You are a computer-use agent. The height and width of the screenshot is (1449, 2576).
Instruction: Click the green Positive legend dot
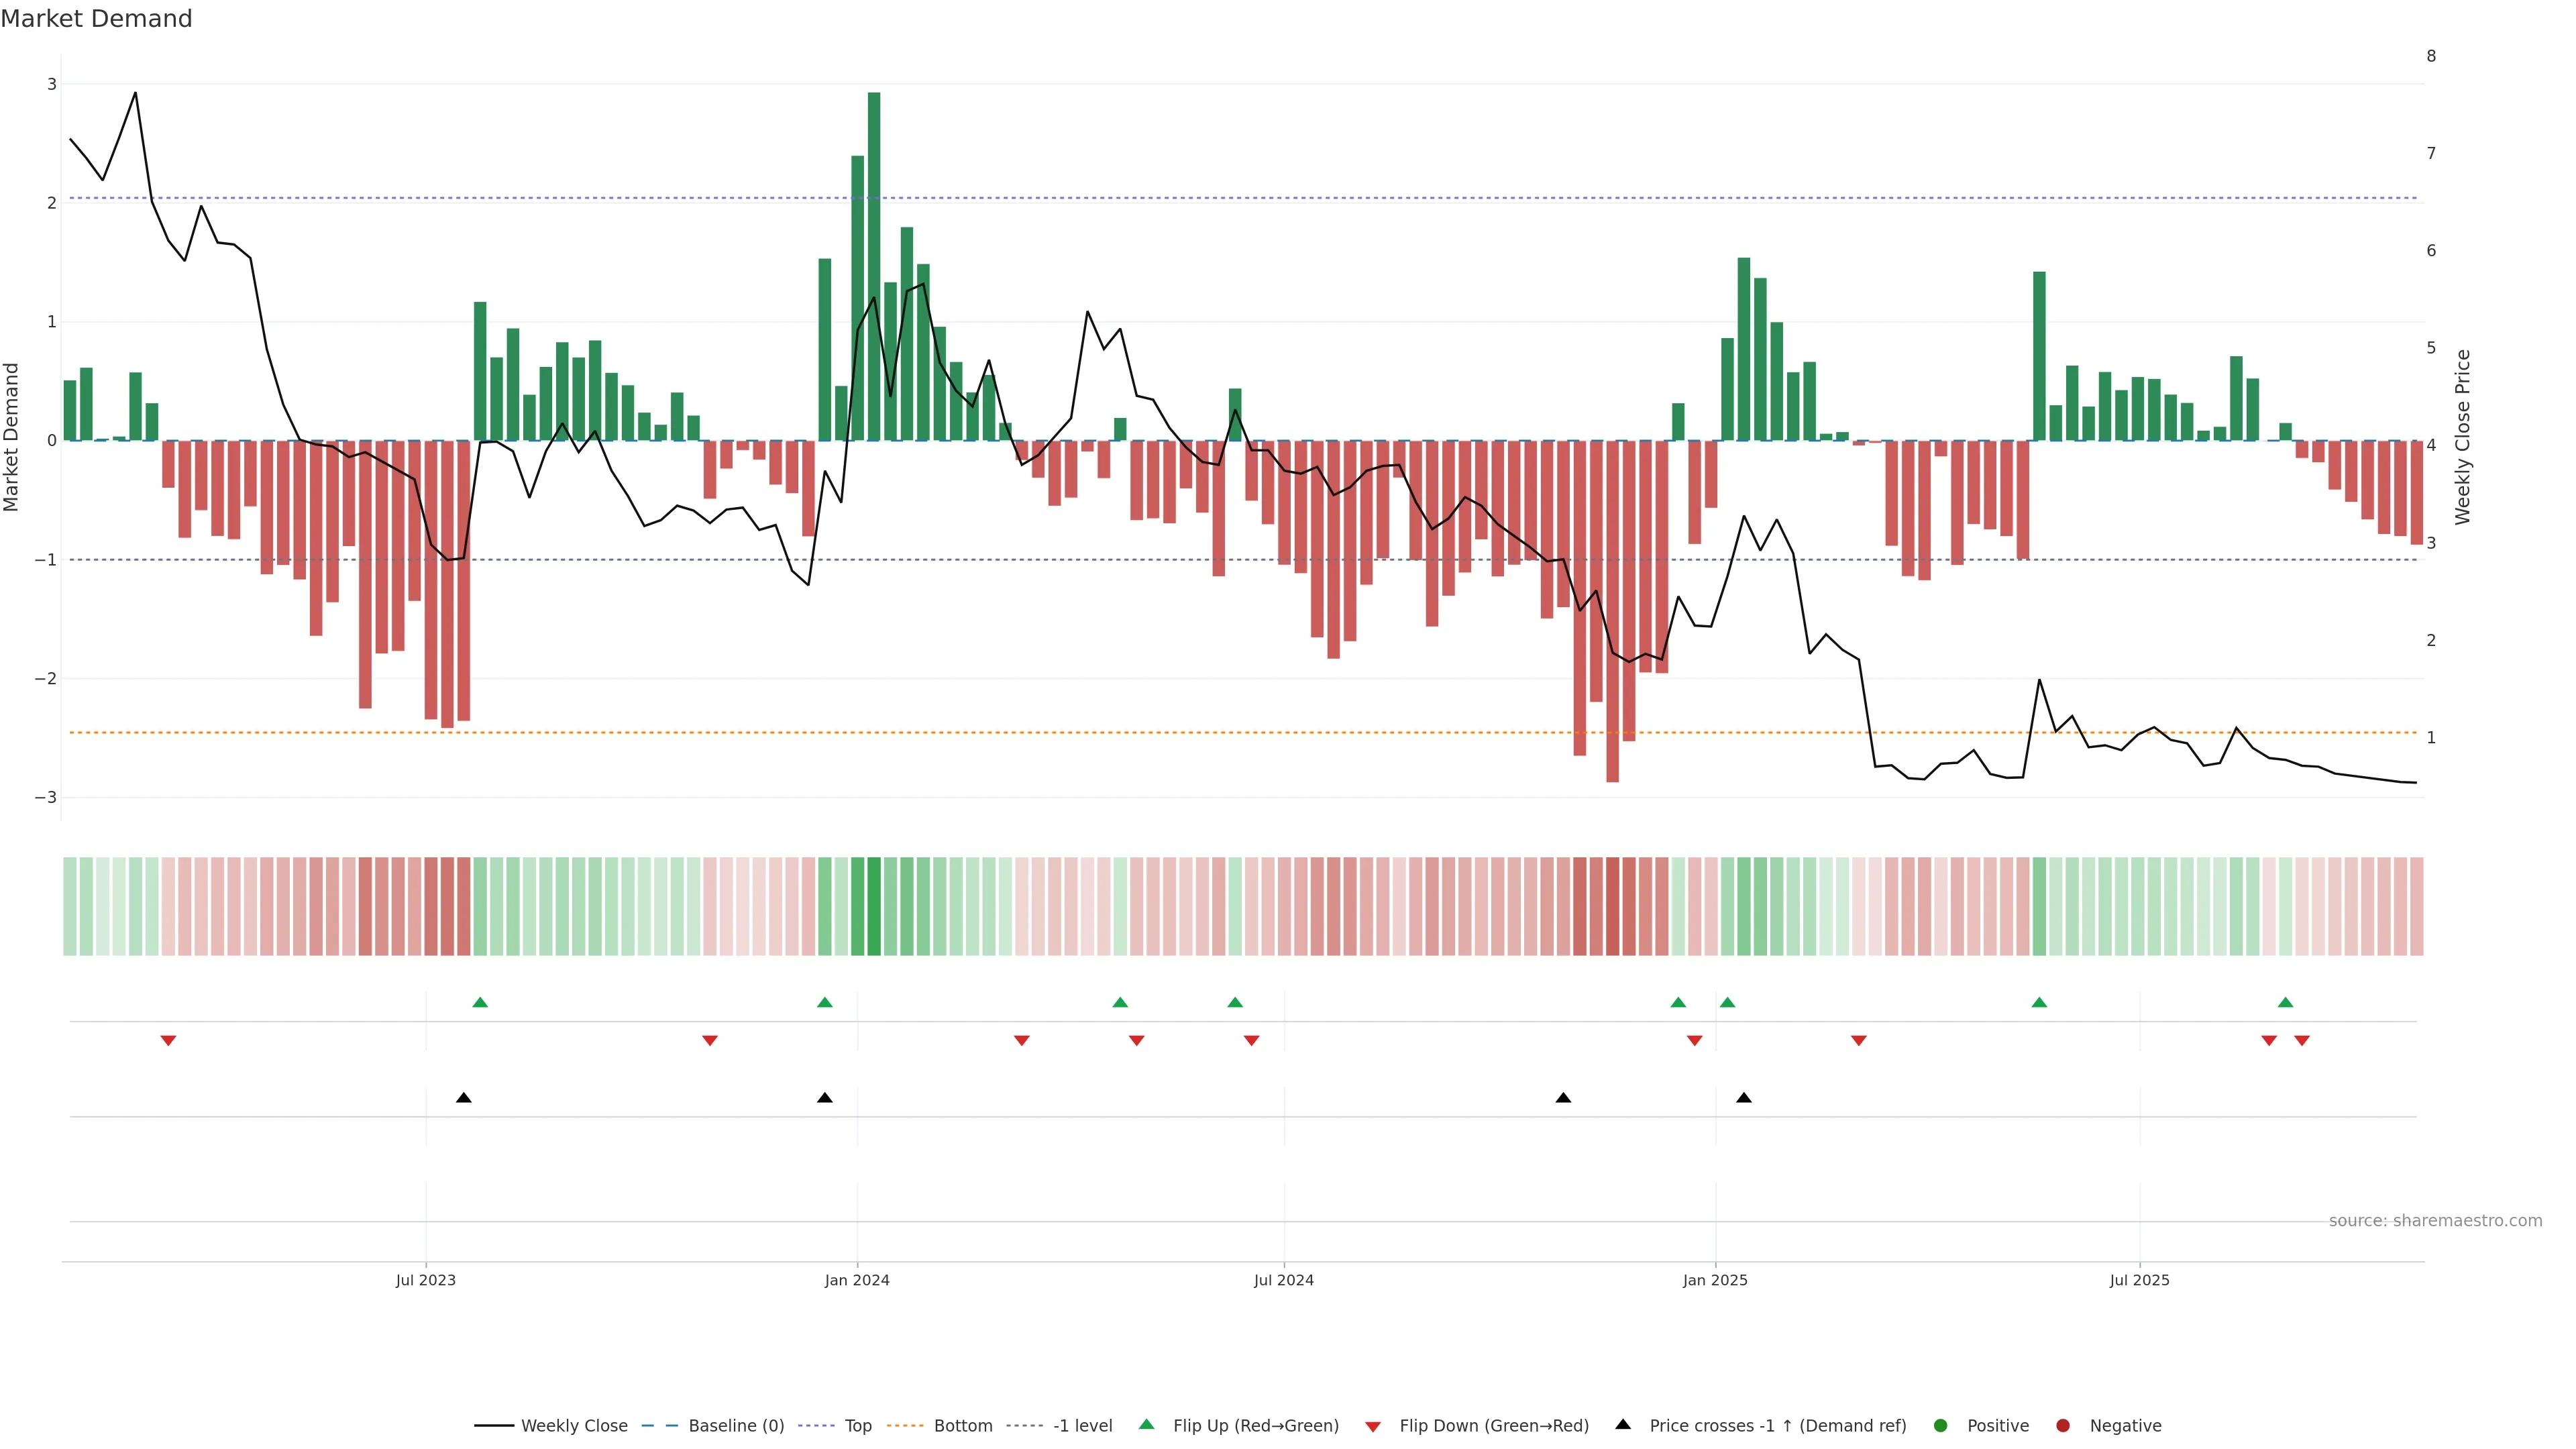click(x=1941, y=1425)
